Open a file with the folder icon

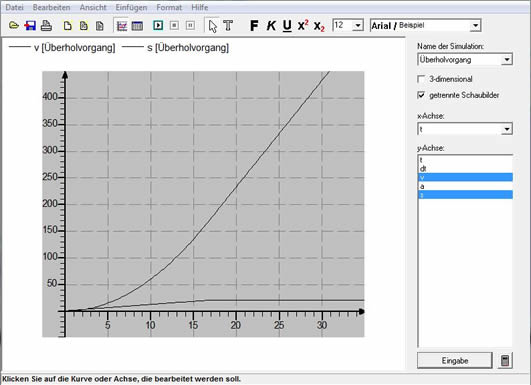point(14,25)
